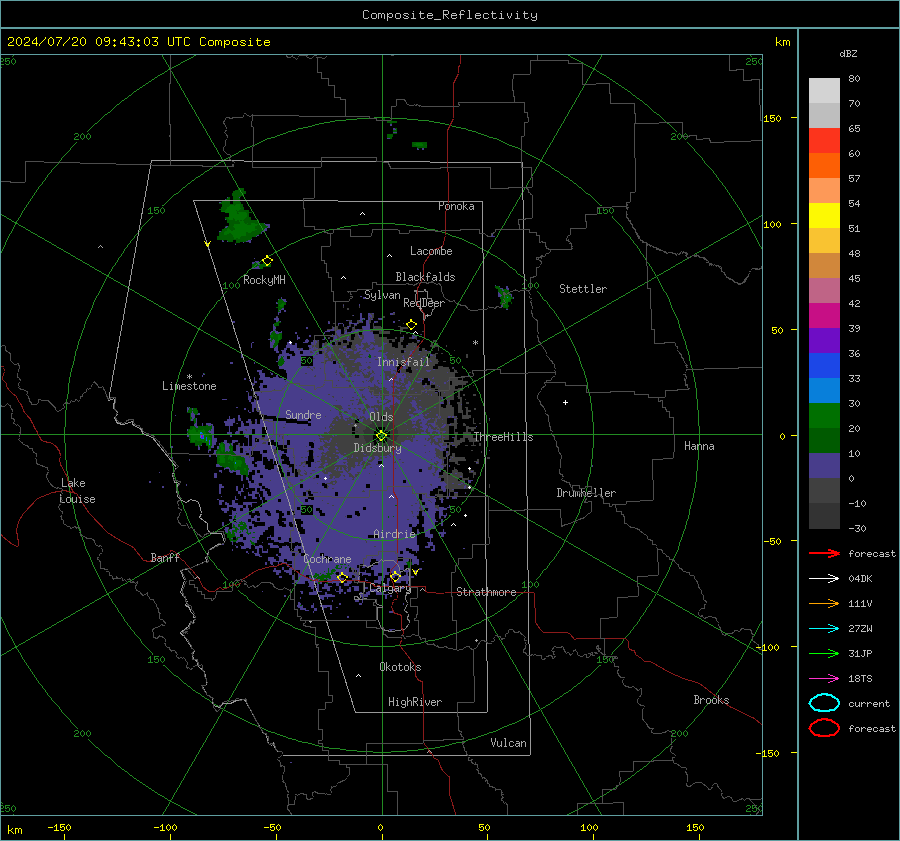900x841 pixels.
Task: Click the Lacombe city label
Action: click(x=431, y=251)
